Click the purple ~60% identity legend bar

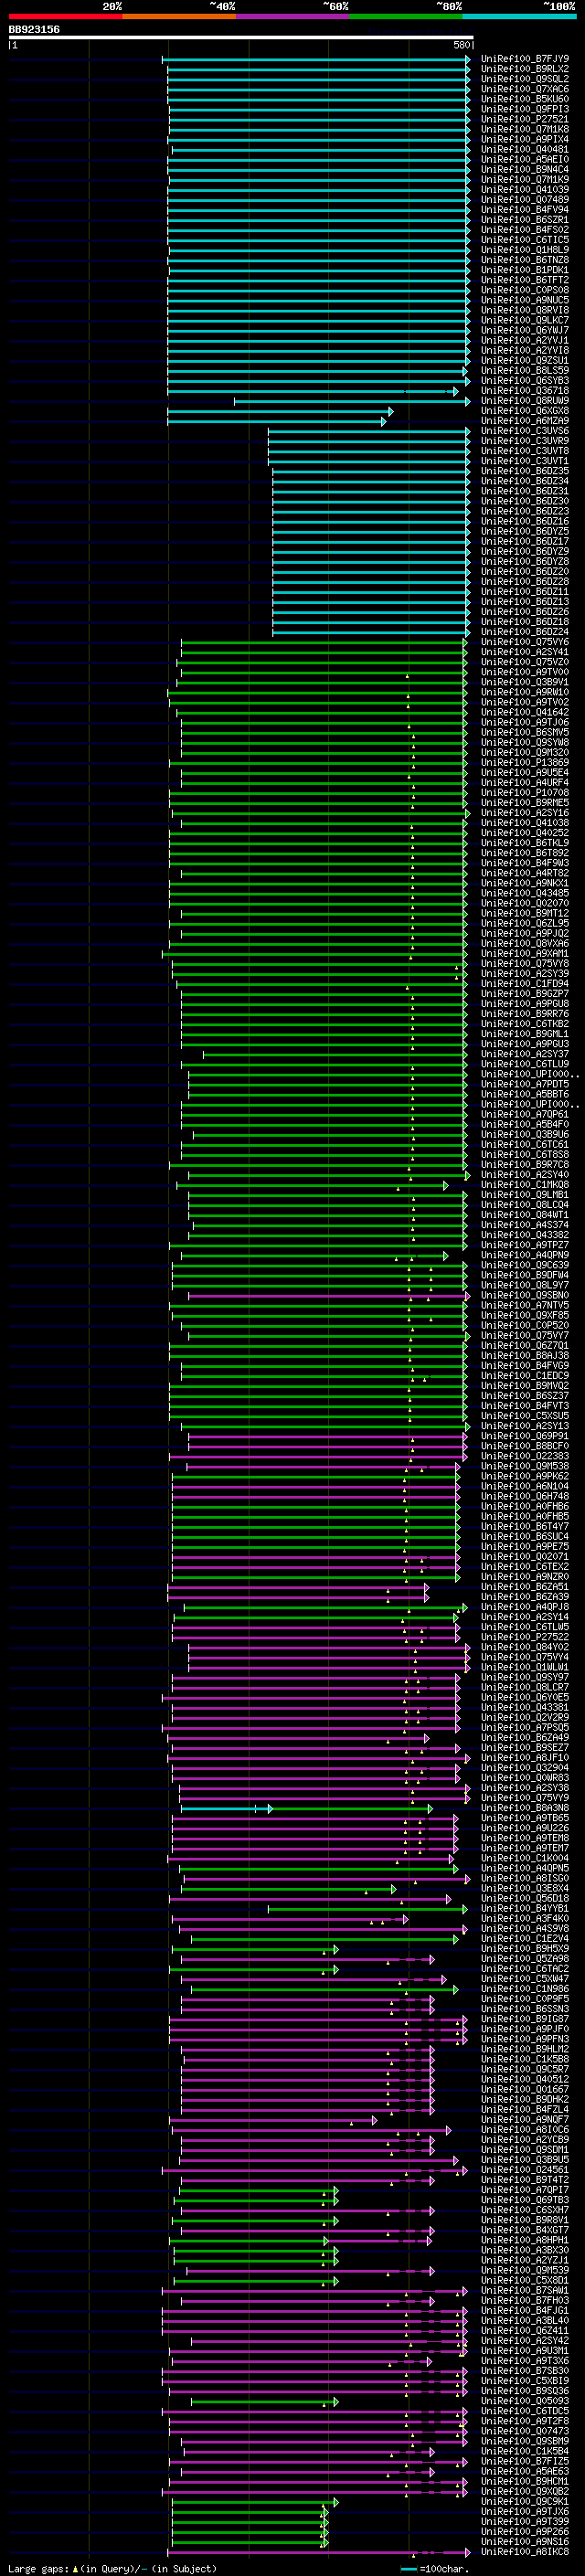pos(292,16)
